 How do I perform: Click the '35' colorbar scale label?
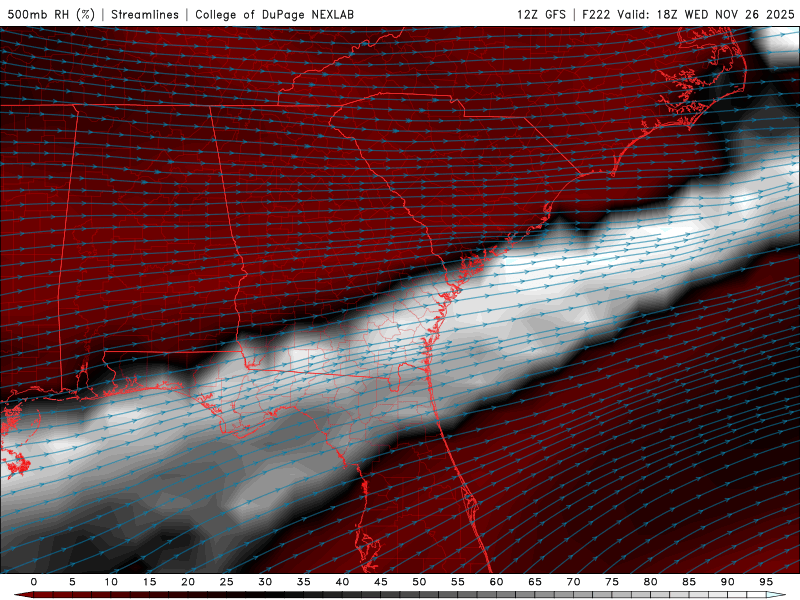tap(303, 582)
